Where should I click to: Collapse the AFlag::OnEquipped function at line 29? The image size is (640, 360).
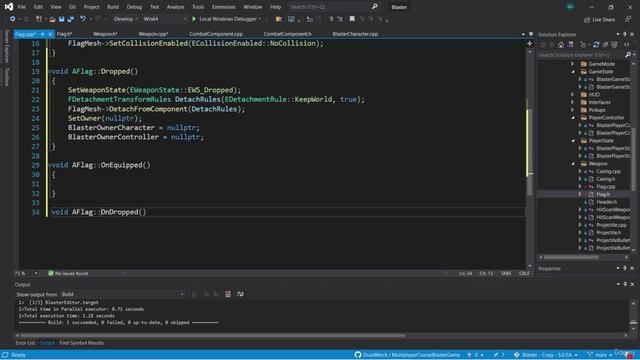tap(50, 165)
